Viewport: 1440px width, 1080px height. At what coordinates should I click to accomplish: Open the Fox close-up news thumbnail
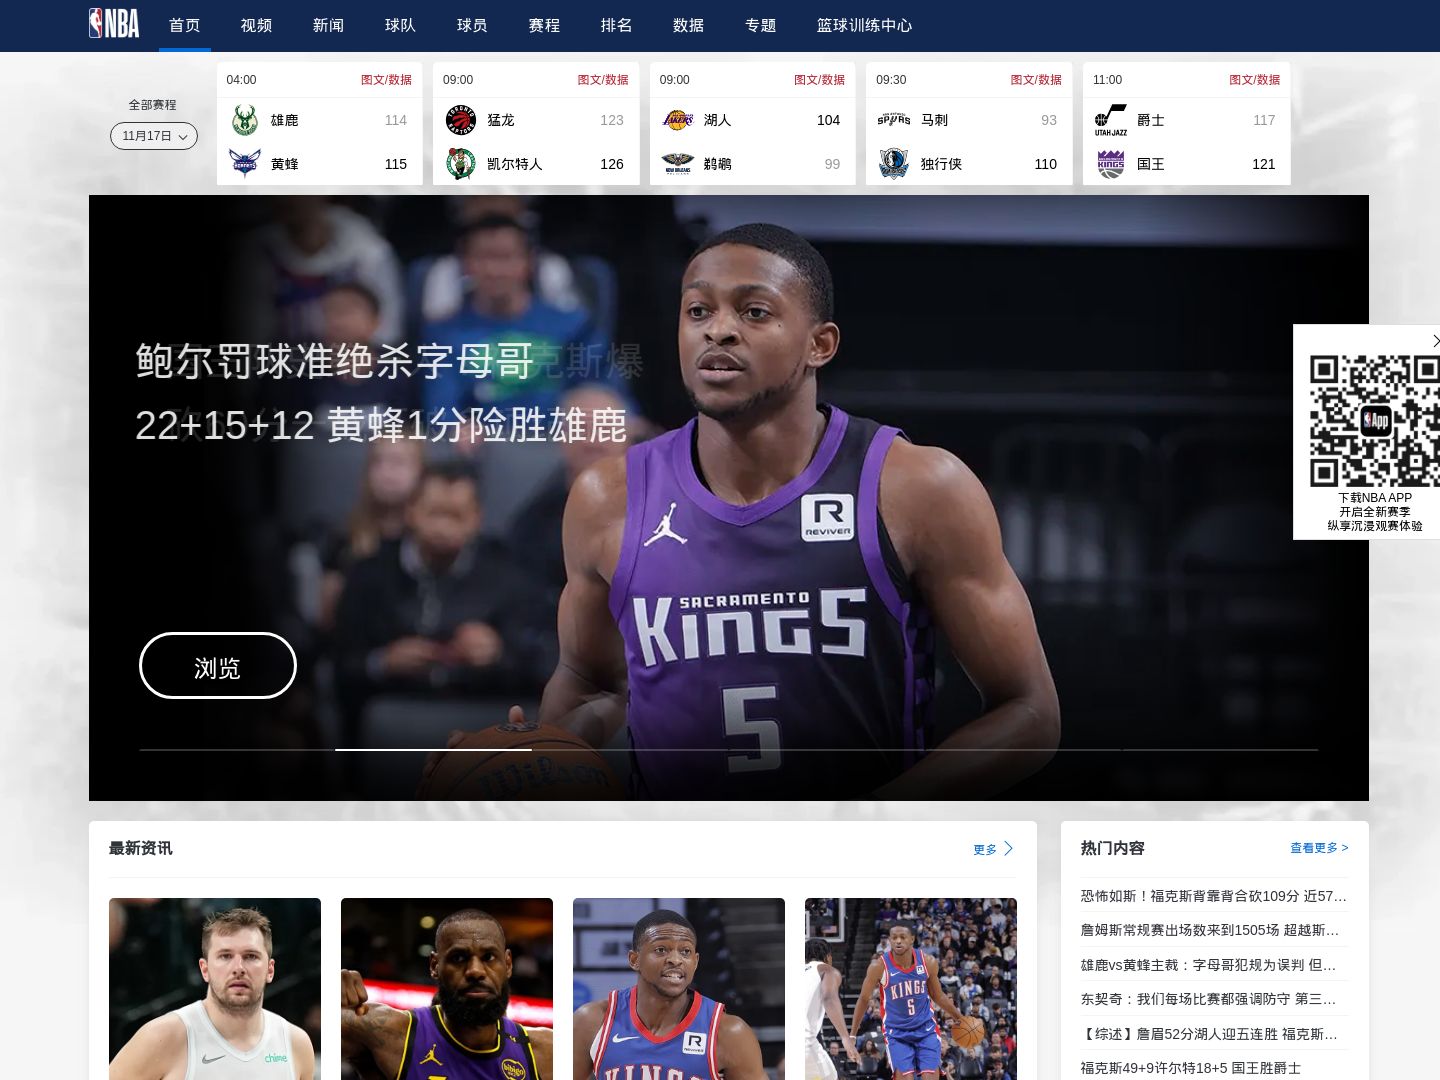[x=679, y=989]
